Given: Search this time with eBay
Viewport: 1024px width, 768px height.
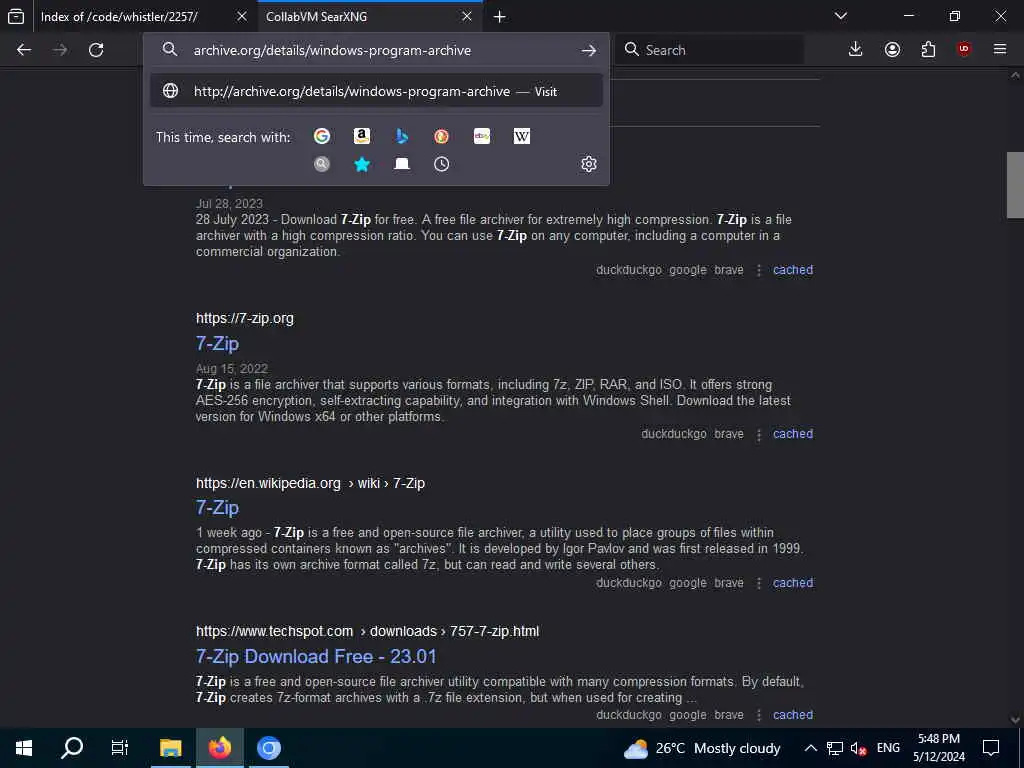Looking at the screenshot, I should point(482,136).
